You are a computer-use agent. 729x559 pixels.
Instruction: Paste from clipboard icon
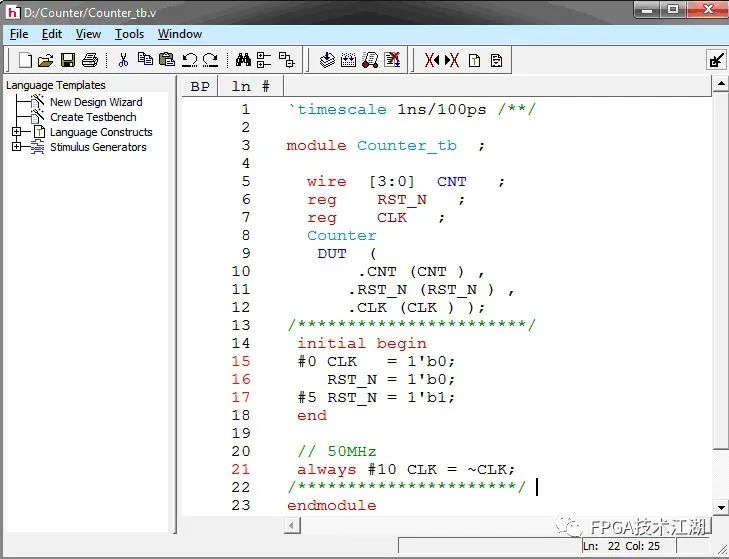(166, 59)
